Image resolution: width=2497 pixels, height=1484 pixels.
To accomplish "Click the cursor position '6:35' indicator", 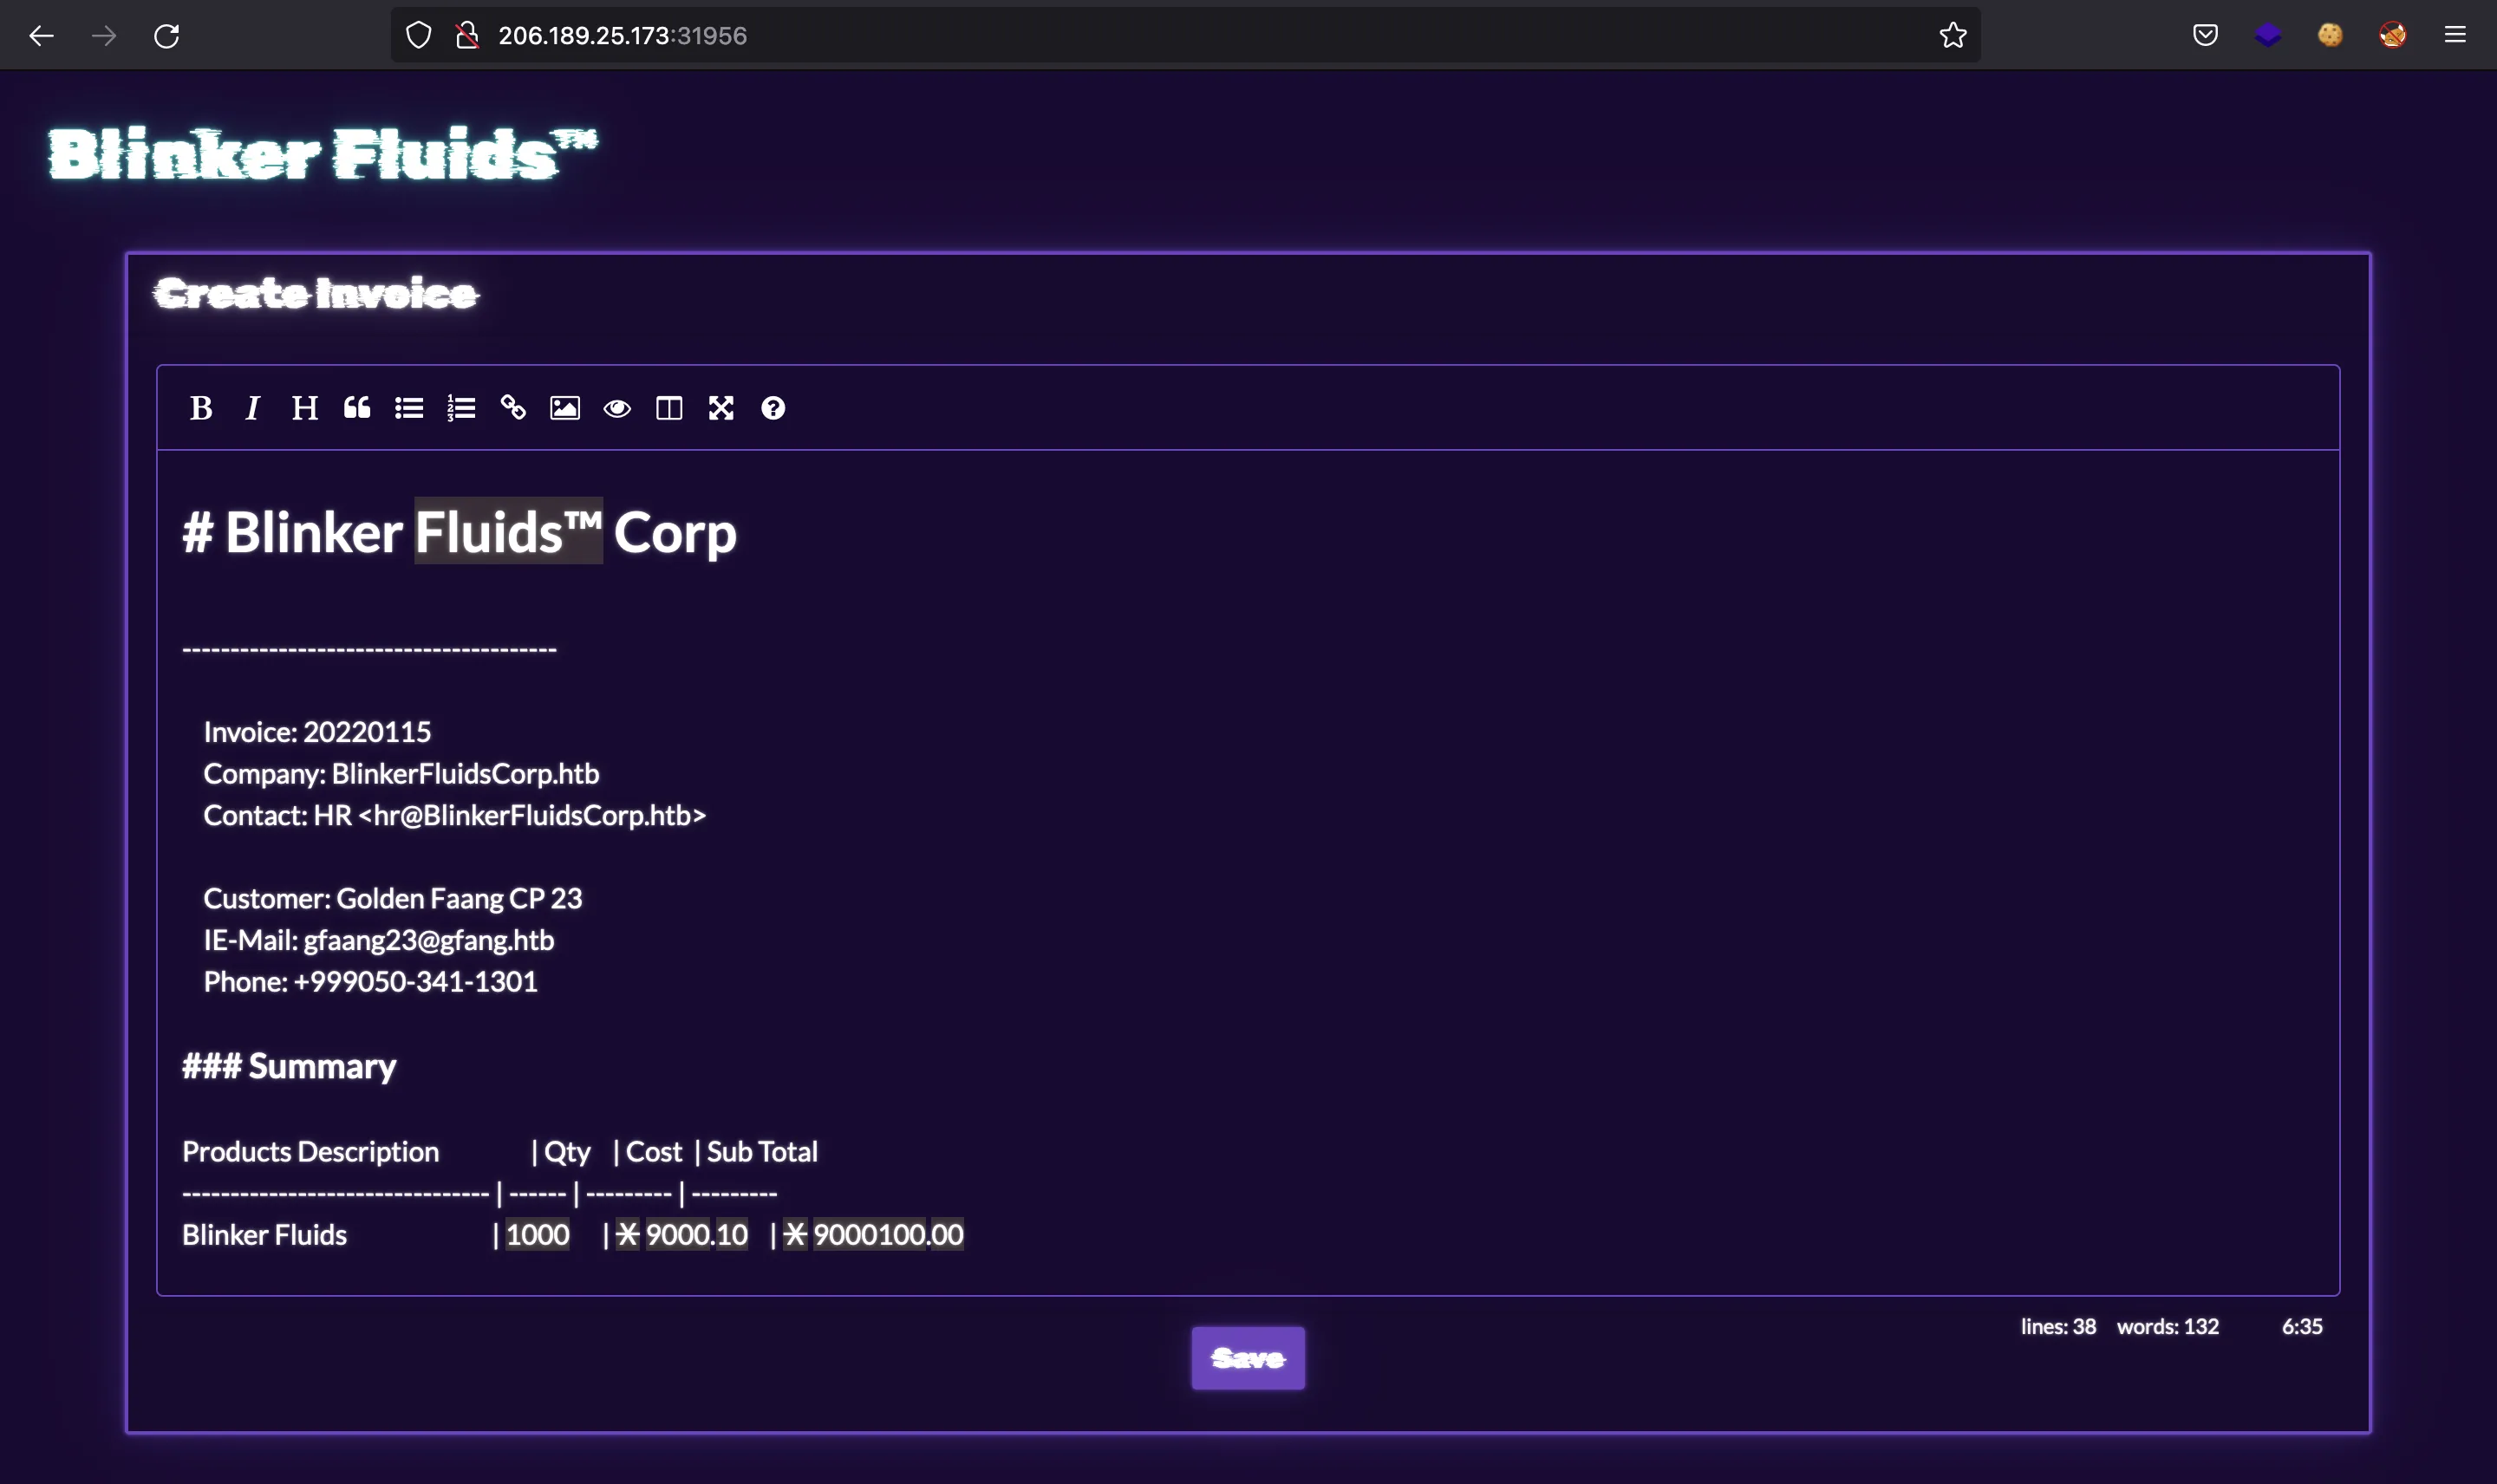I will tap(2302, 1326).
